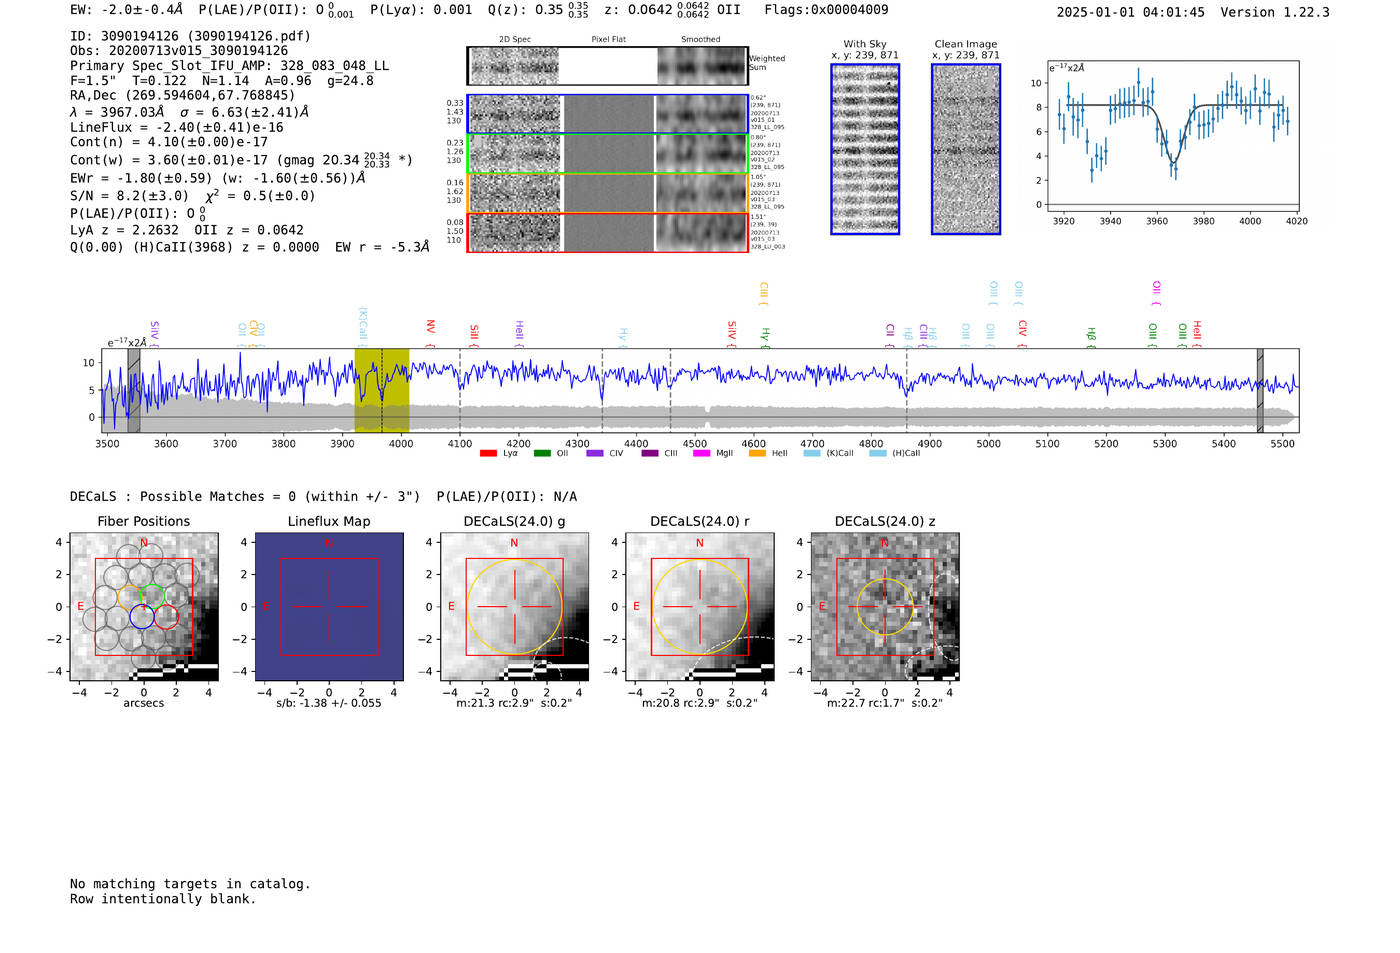Screen dimensions: 1400x953
Task: Click 'No matching targets in catalog.' text
Action: [190, 884]
